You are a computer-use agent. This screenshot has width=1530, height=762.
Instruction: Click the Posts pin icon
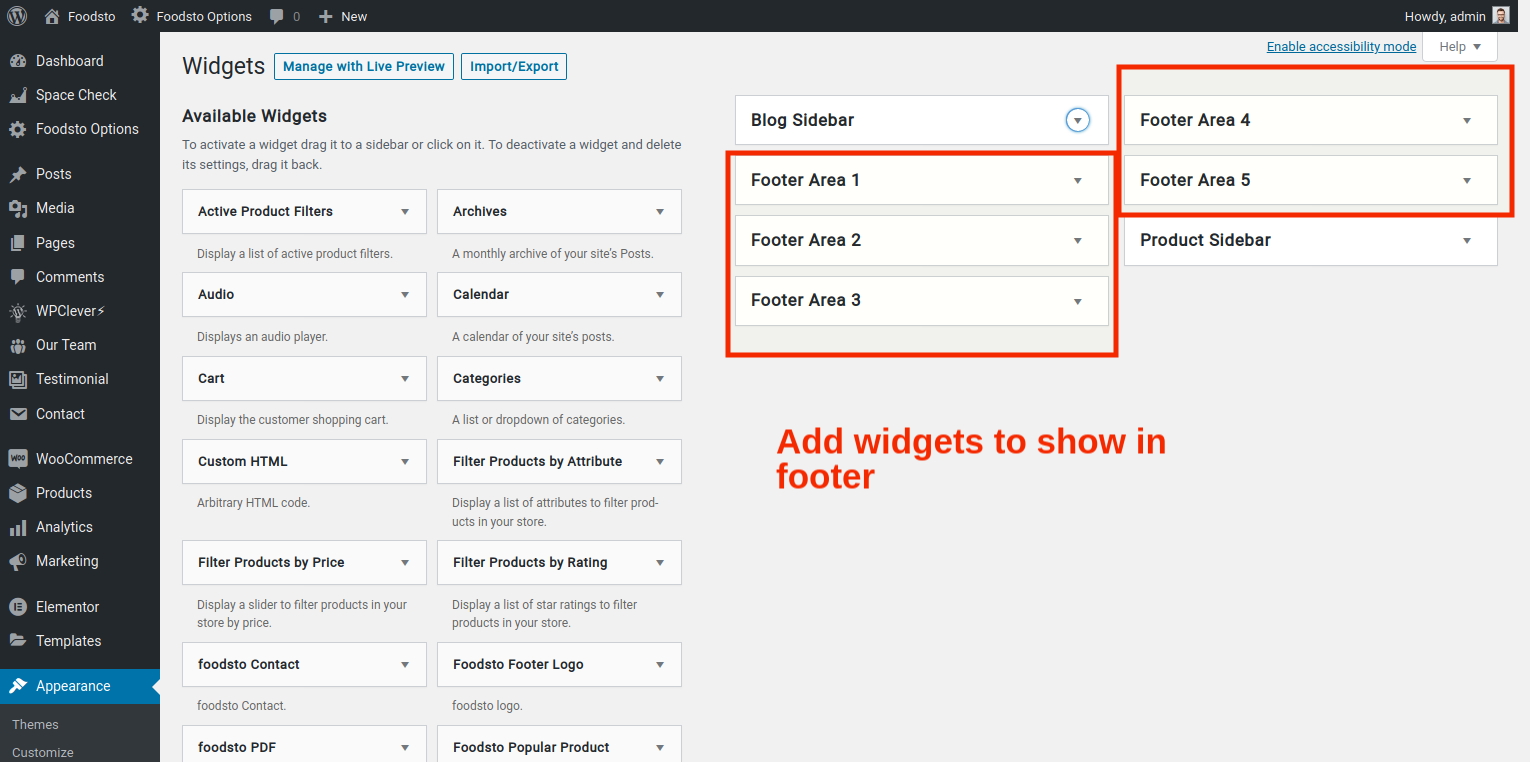point(18,174)
